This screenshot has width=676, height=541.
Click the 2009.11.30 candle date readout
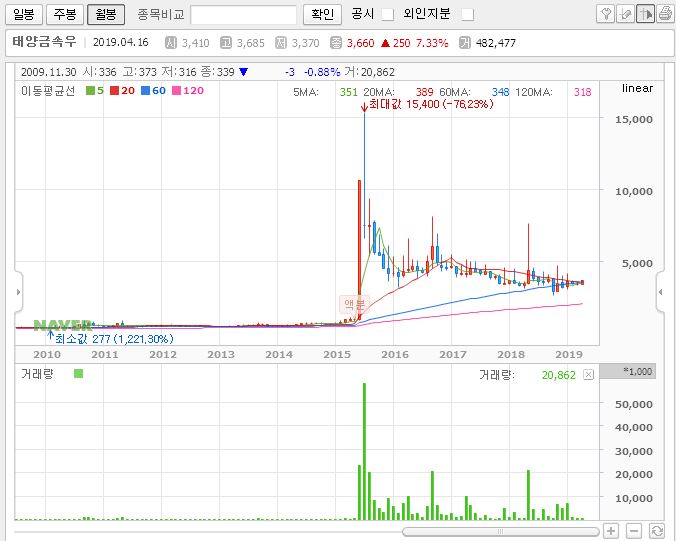click(49, 72)
